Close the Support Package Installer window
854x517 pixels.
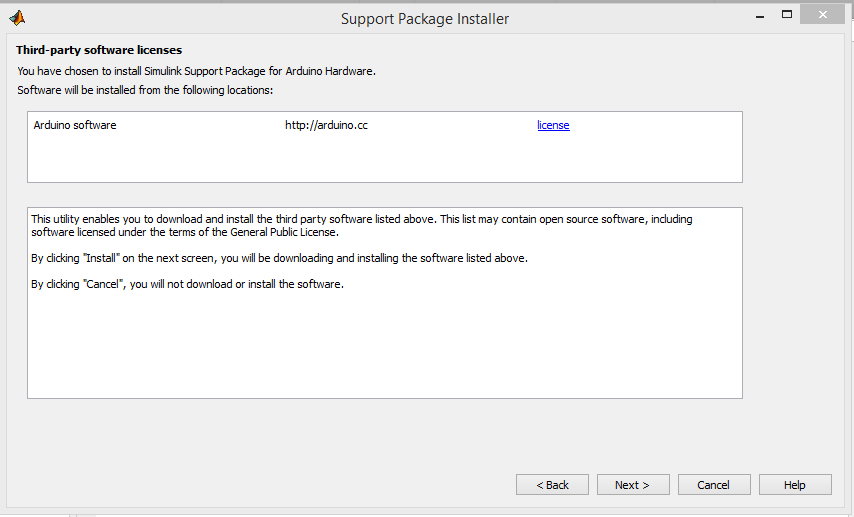822,15
